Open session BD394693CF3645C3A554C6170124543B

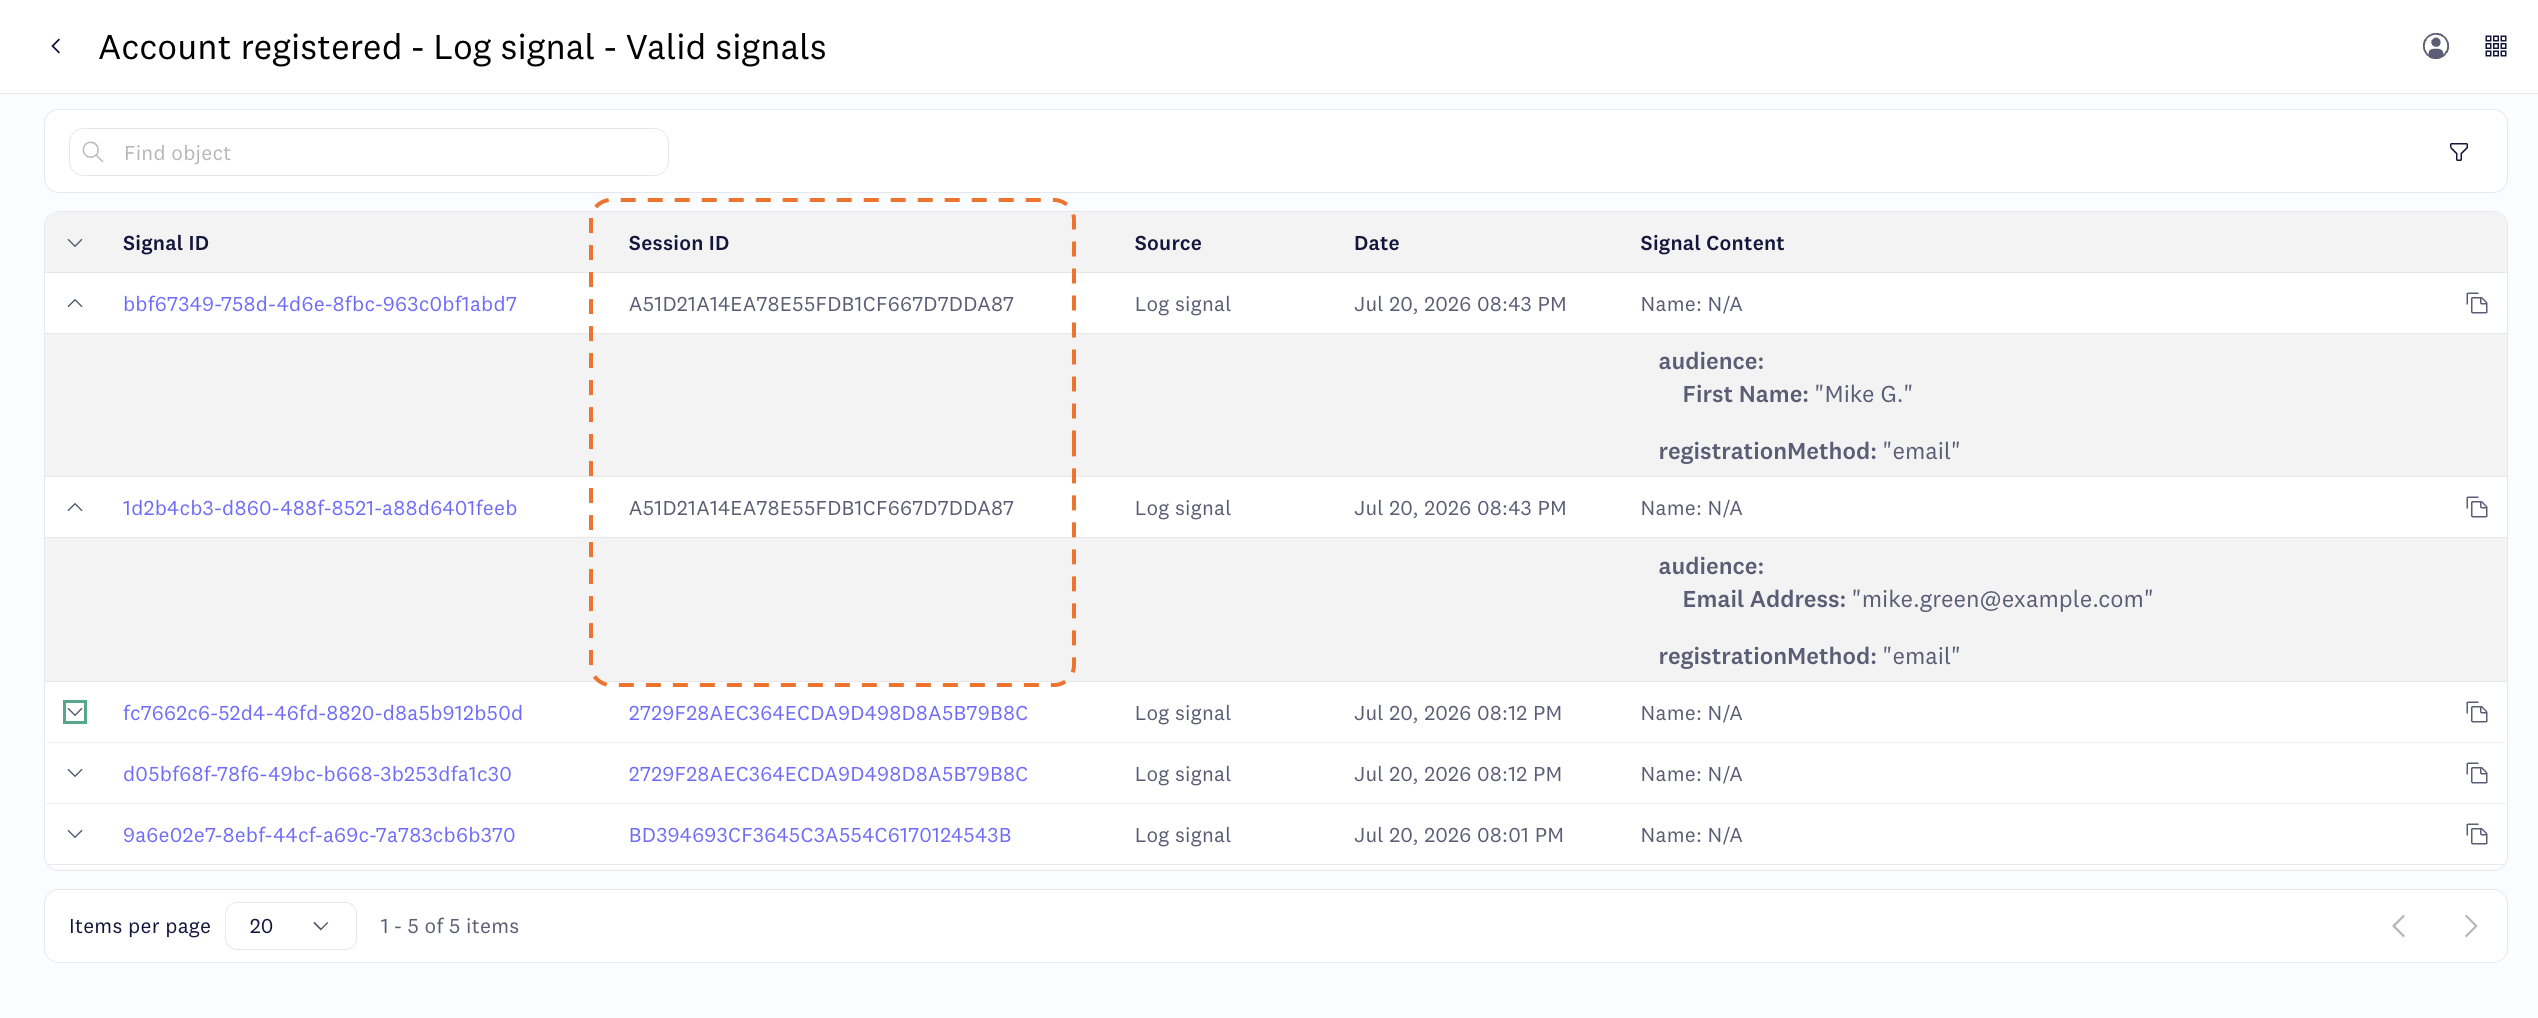point(820,835)
